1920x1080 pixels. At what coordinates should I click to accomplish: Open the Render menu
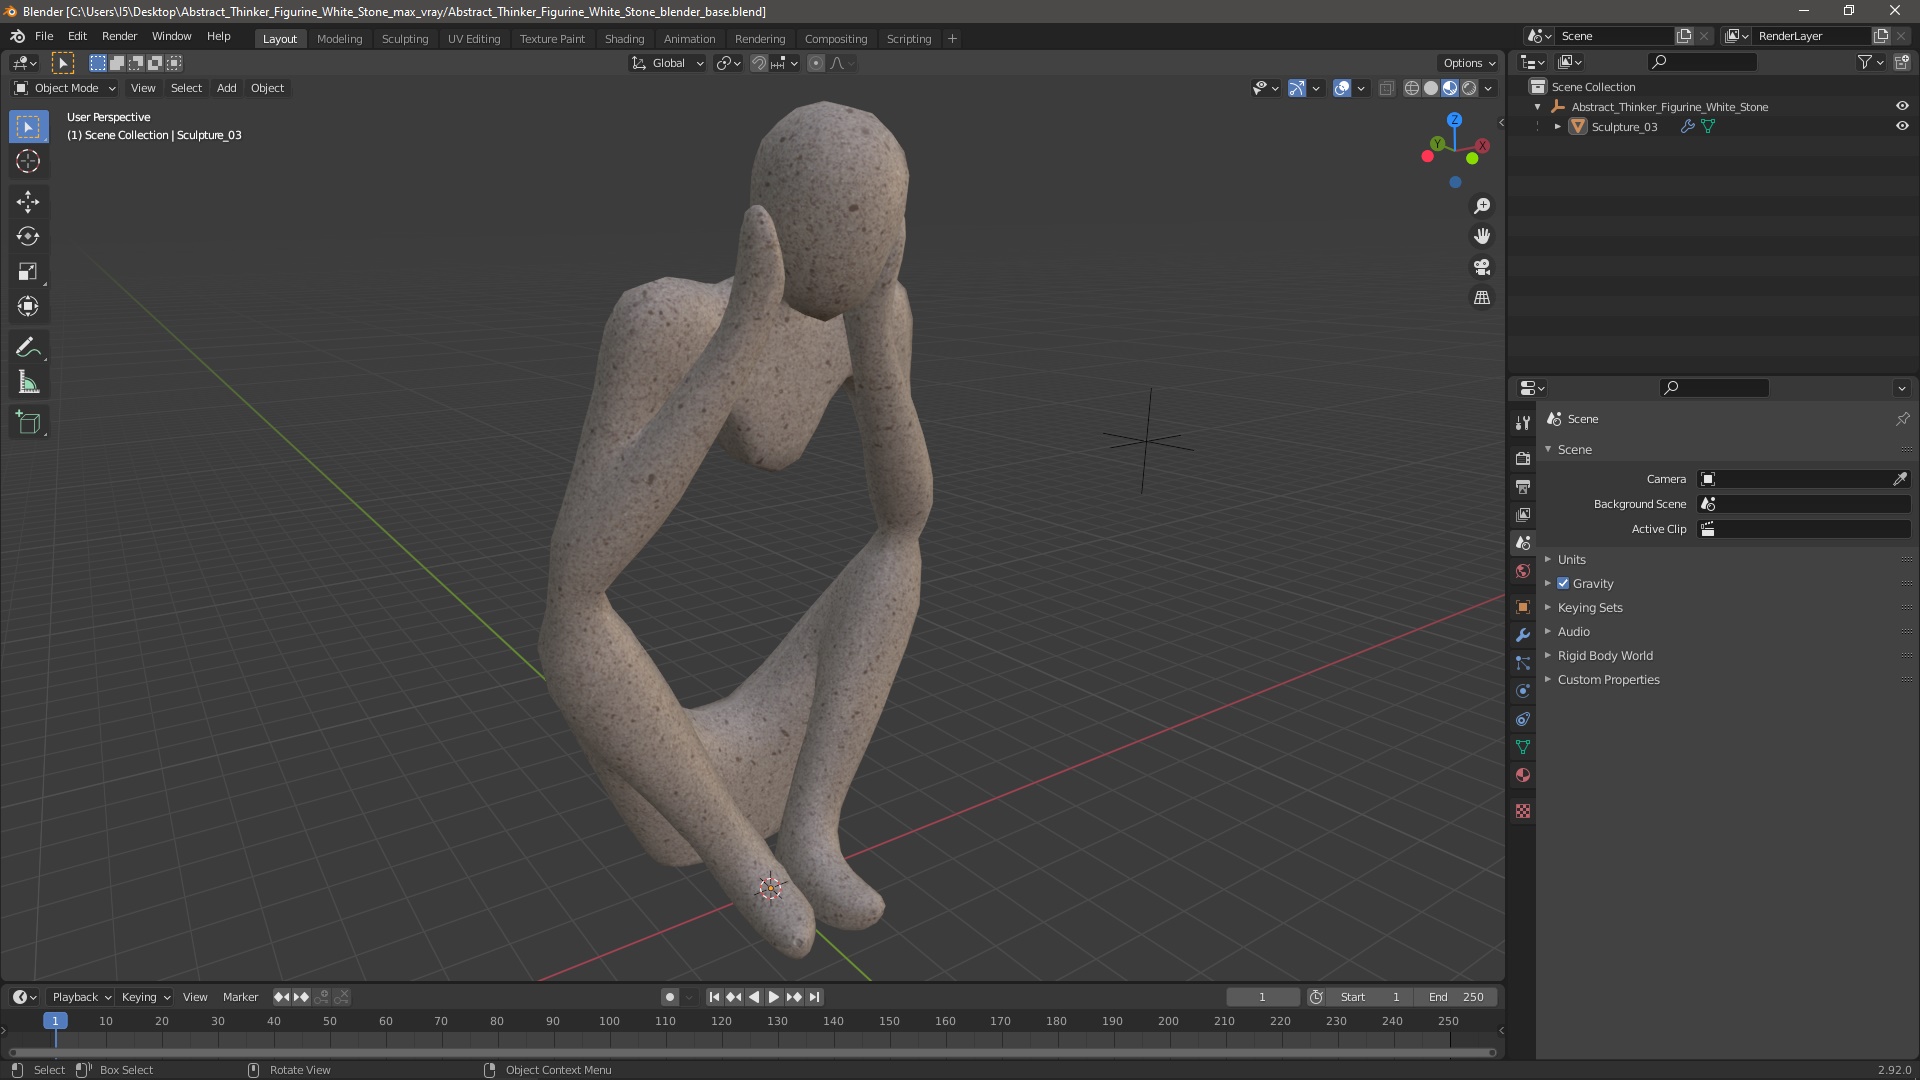(119, 36)
